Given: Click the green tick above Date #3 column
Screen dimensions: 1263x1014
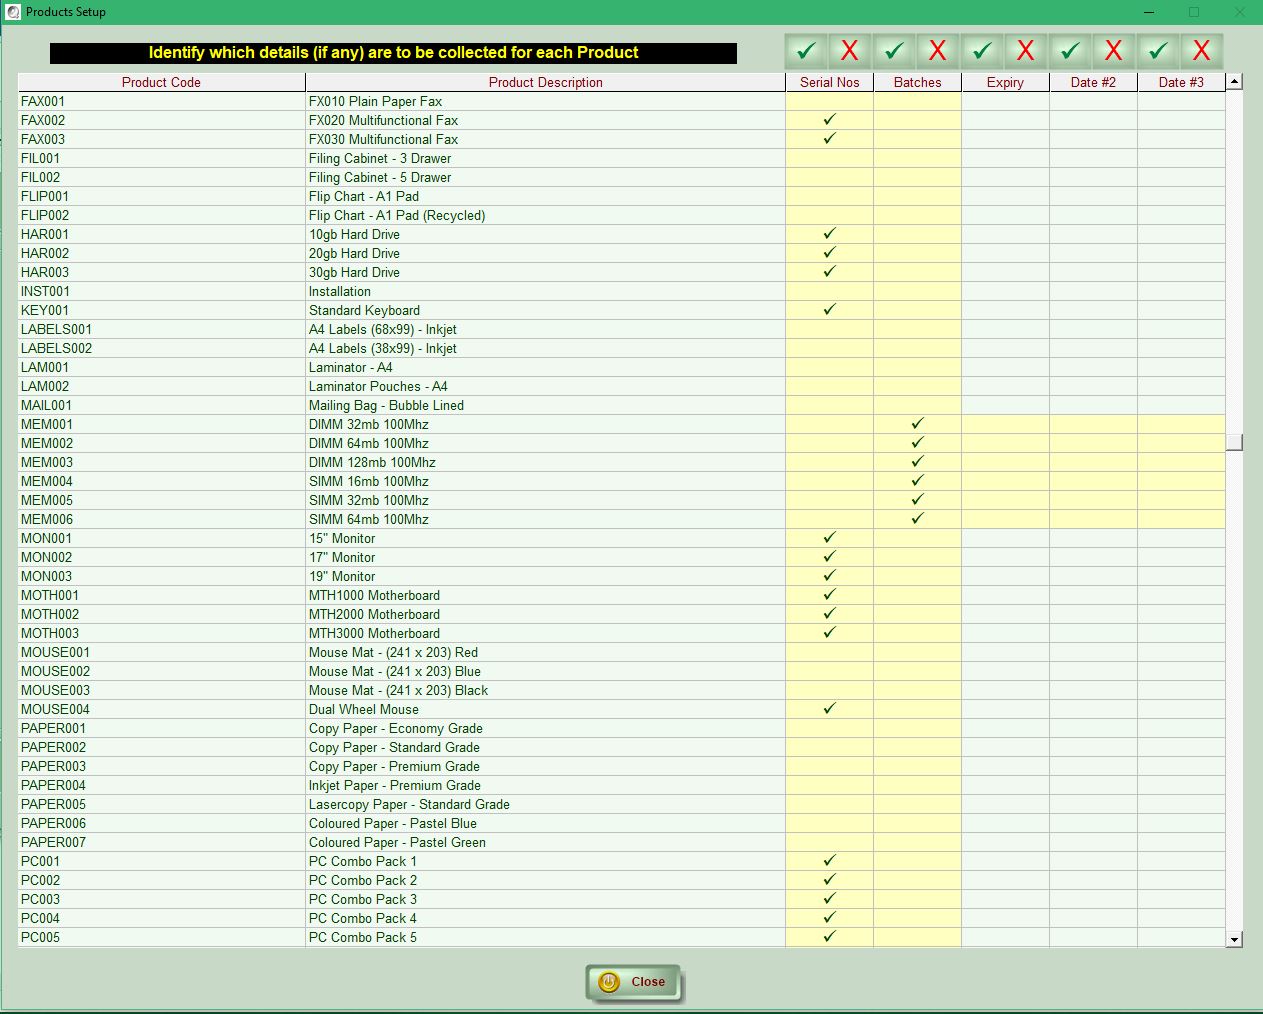Looking at the screenshot, I should pos(1158,51).
